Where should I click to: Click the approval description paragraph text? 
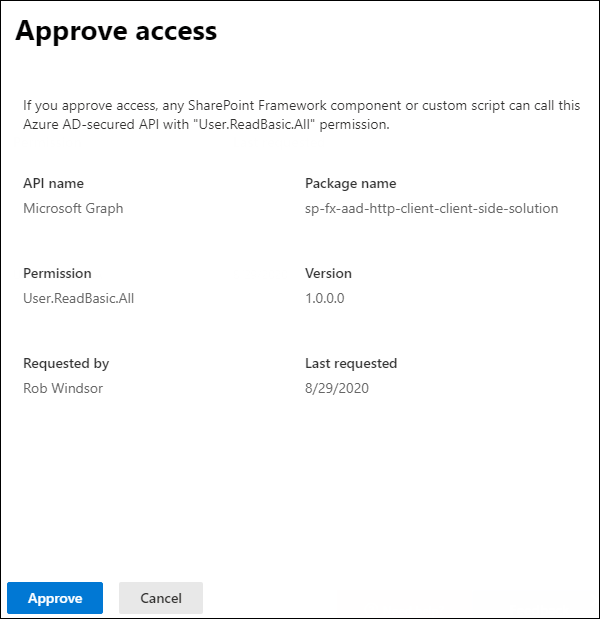302,115
